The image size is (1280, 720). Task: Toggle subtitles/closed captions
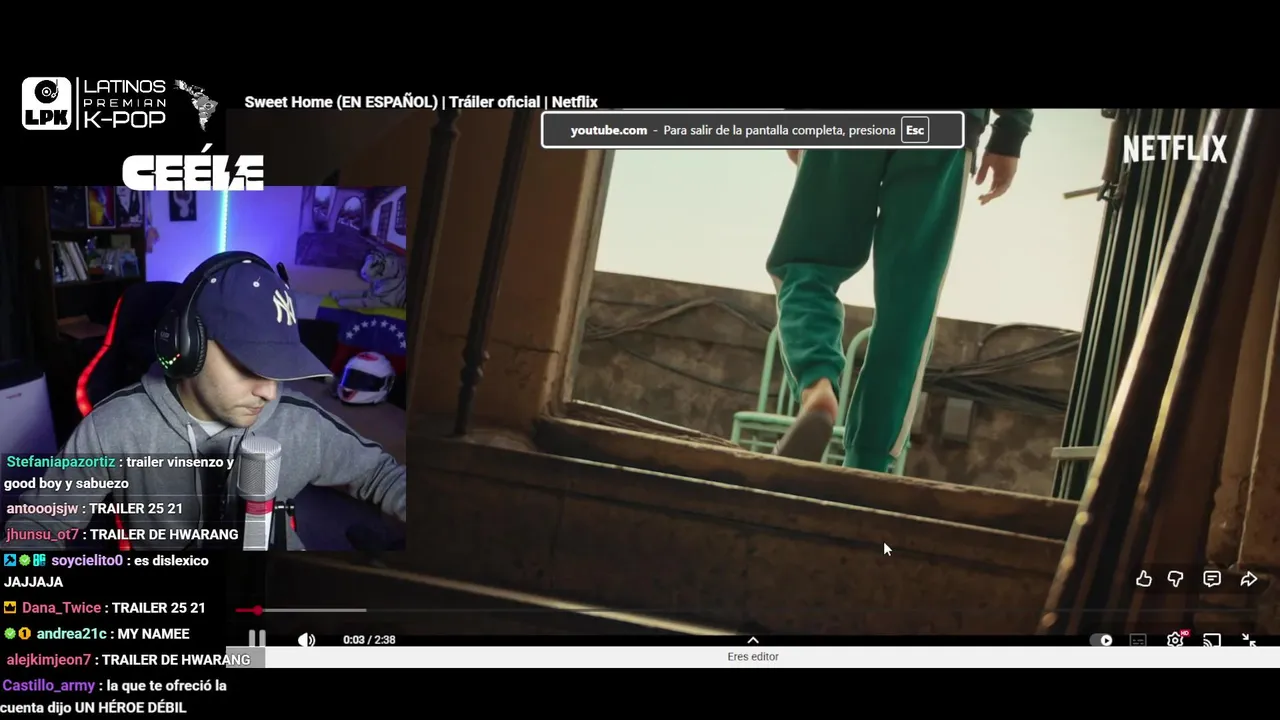pos(1138,640)
